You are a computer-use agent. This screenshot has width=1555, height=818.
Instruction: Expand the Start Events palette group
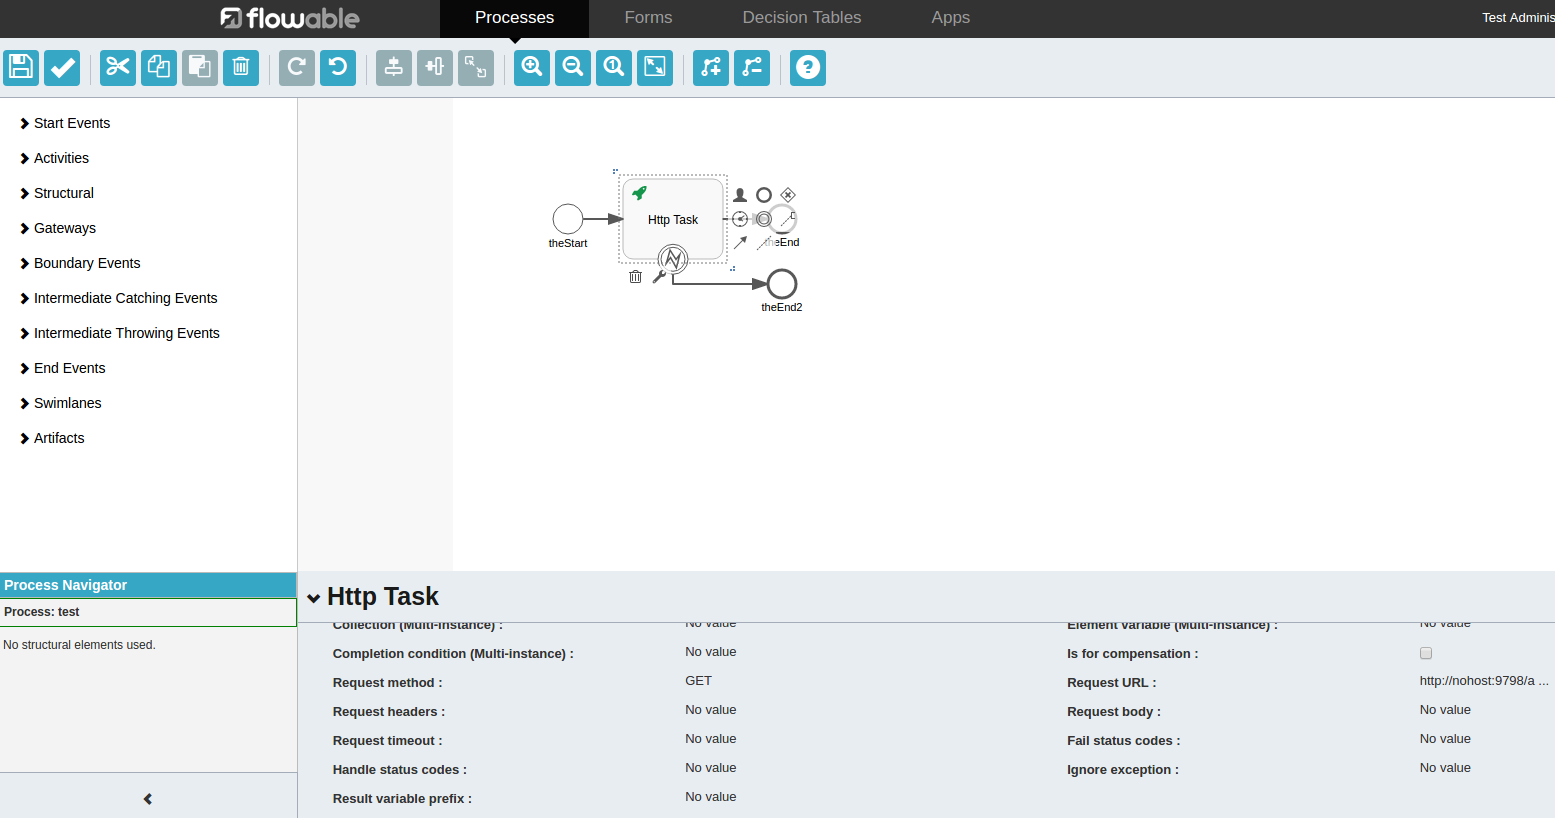[71, 123]
